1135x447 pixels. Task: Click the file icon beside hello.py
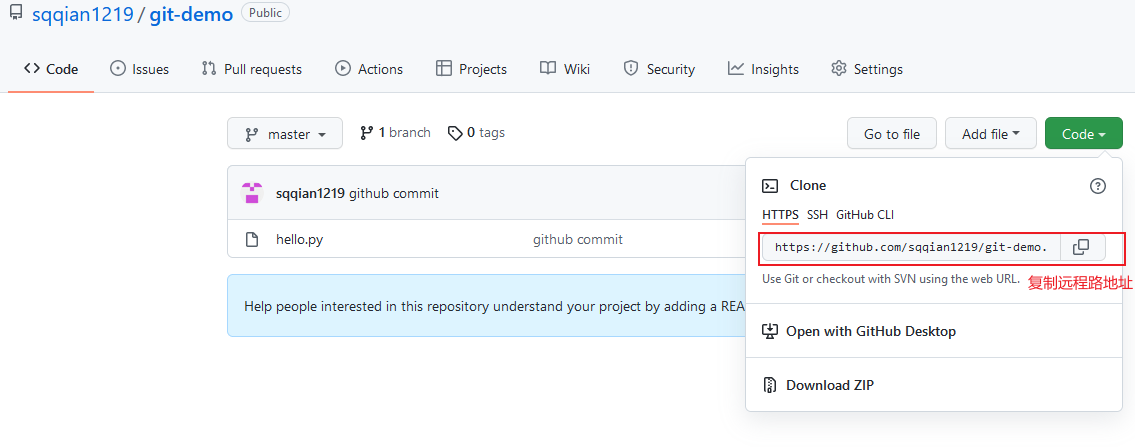pos(252,239)
